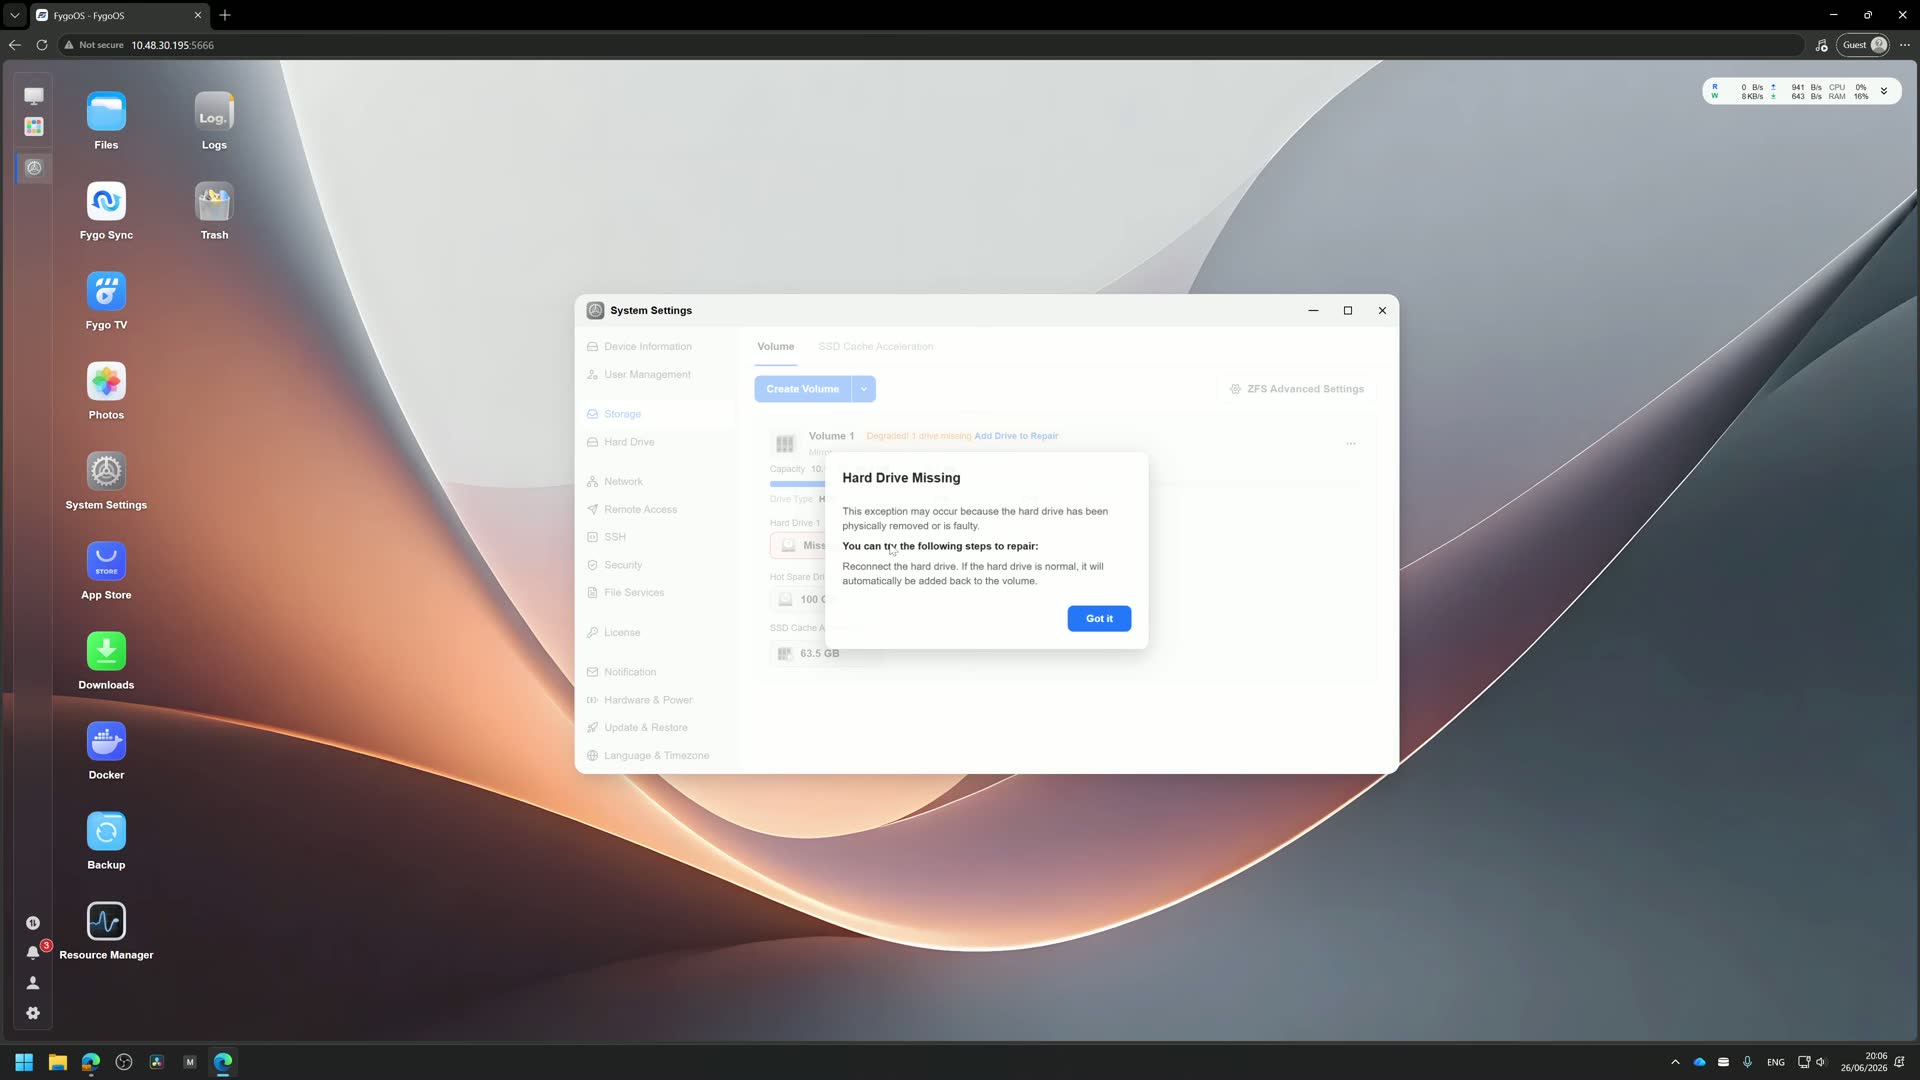Switch to SSD Cache Acceleration tab

pos(876,347)
